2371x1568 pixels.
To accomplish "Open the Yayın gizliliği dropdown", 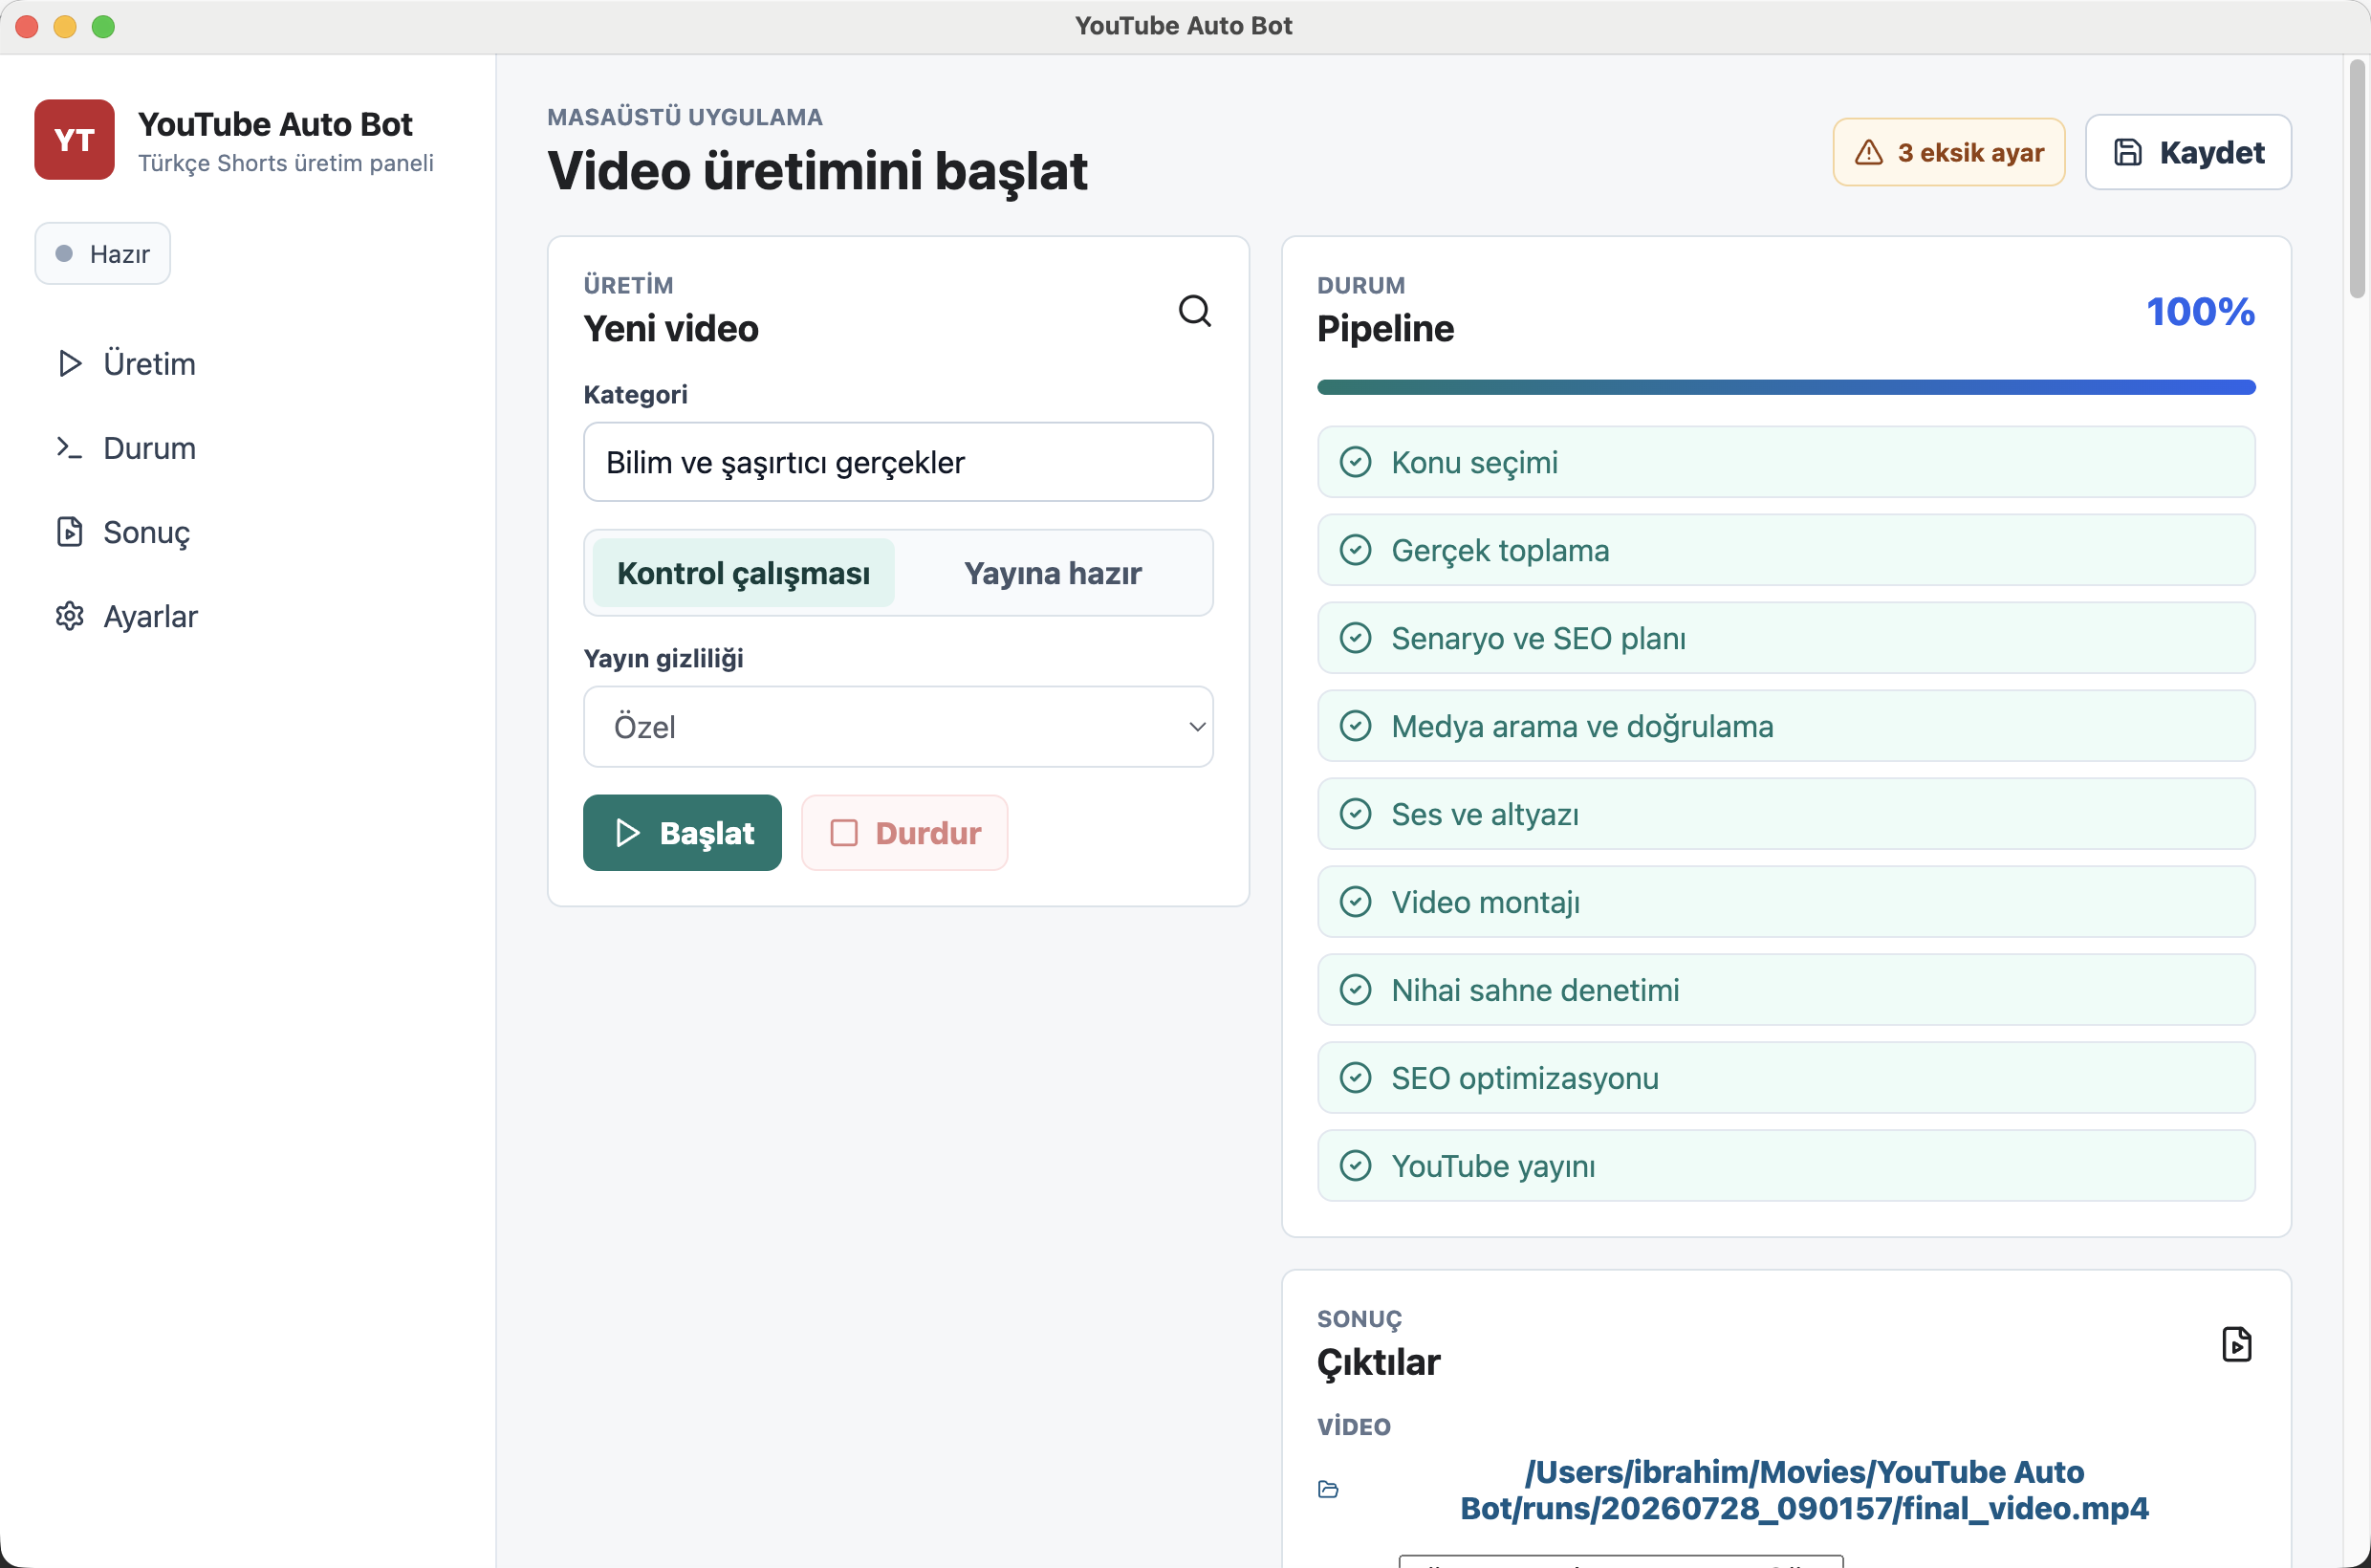I will point(898,727).
